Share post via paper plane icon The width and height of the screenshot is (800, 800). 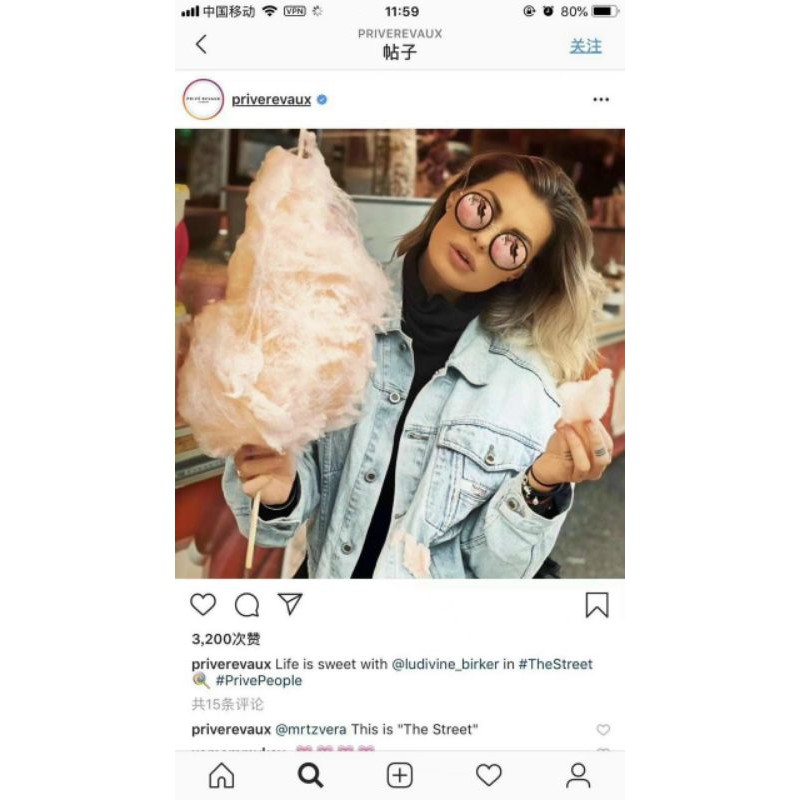click(x=290, y=604)
